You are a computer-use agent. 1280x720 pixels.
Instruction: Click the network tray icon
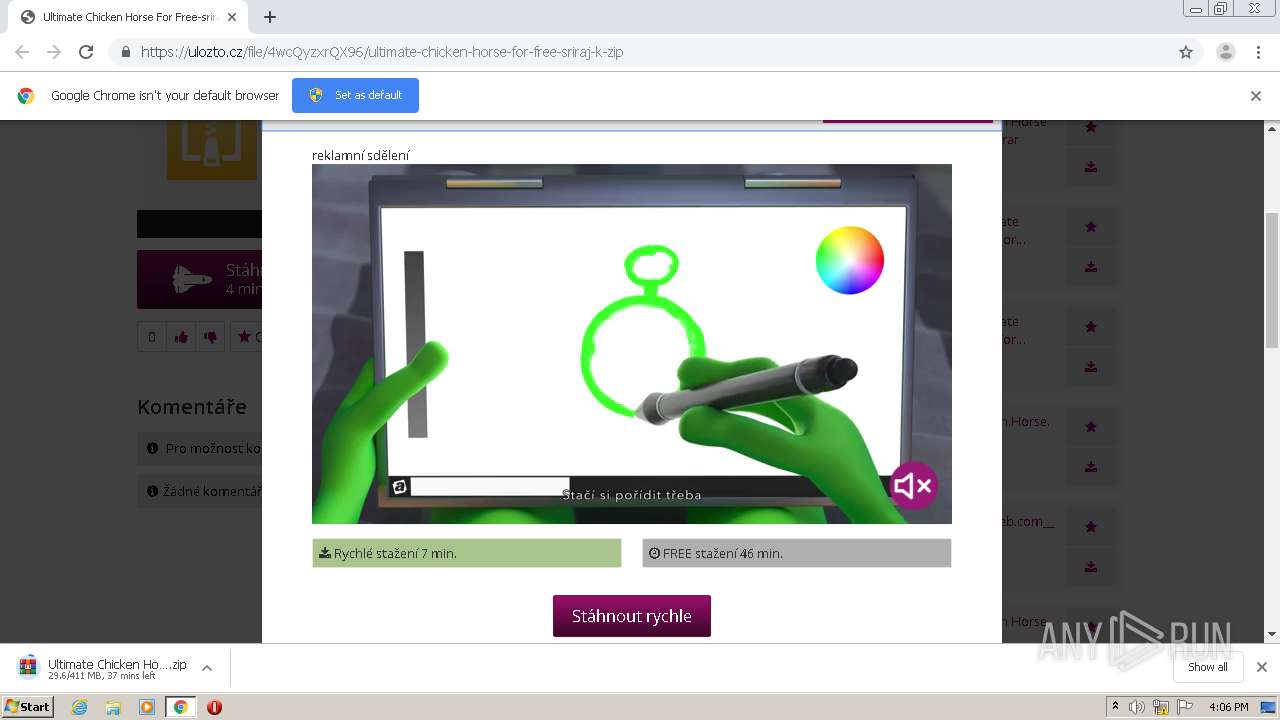pyautogui.click(x=1161, y=707)
